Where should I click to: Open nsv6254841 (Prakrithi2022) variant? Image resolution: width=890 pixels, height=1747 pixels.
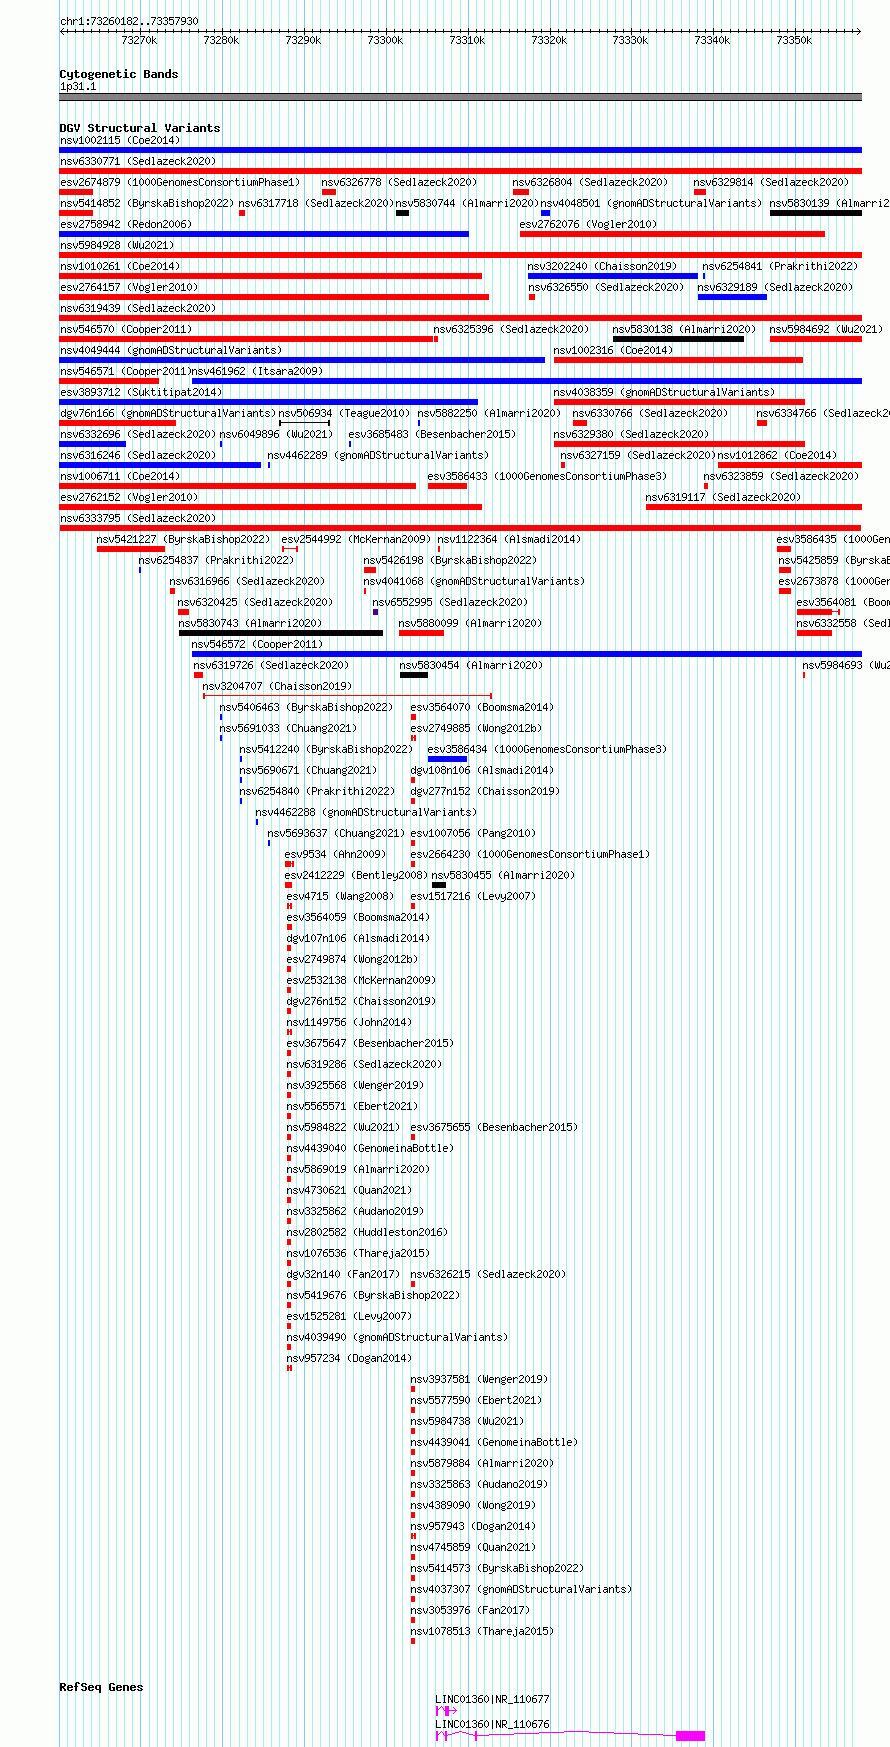coord(780,266)
